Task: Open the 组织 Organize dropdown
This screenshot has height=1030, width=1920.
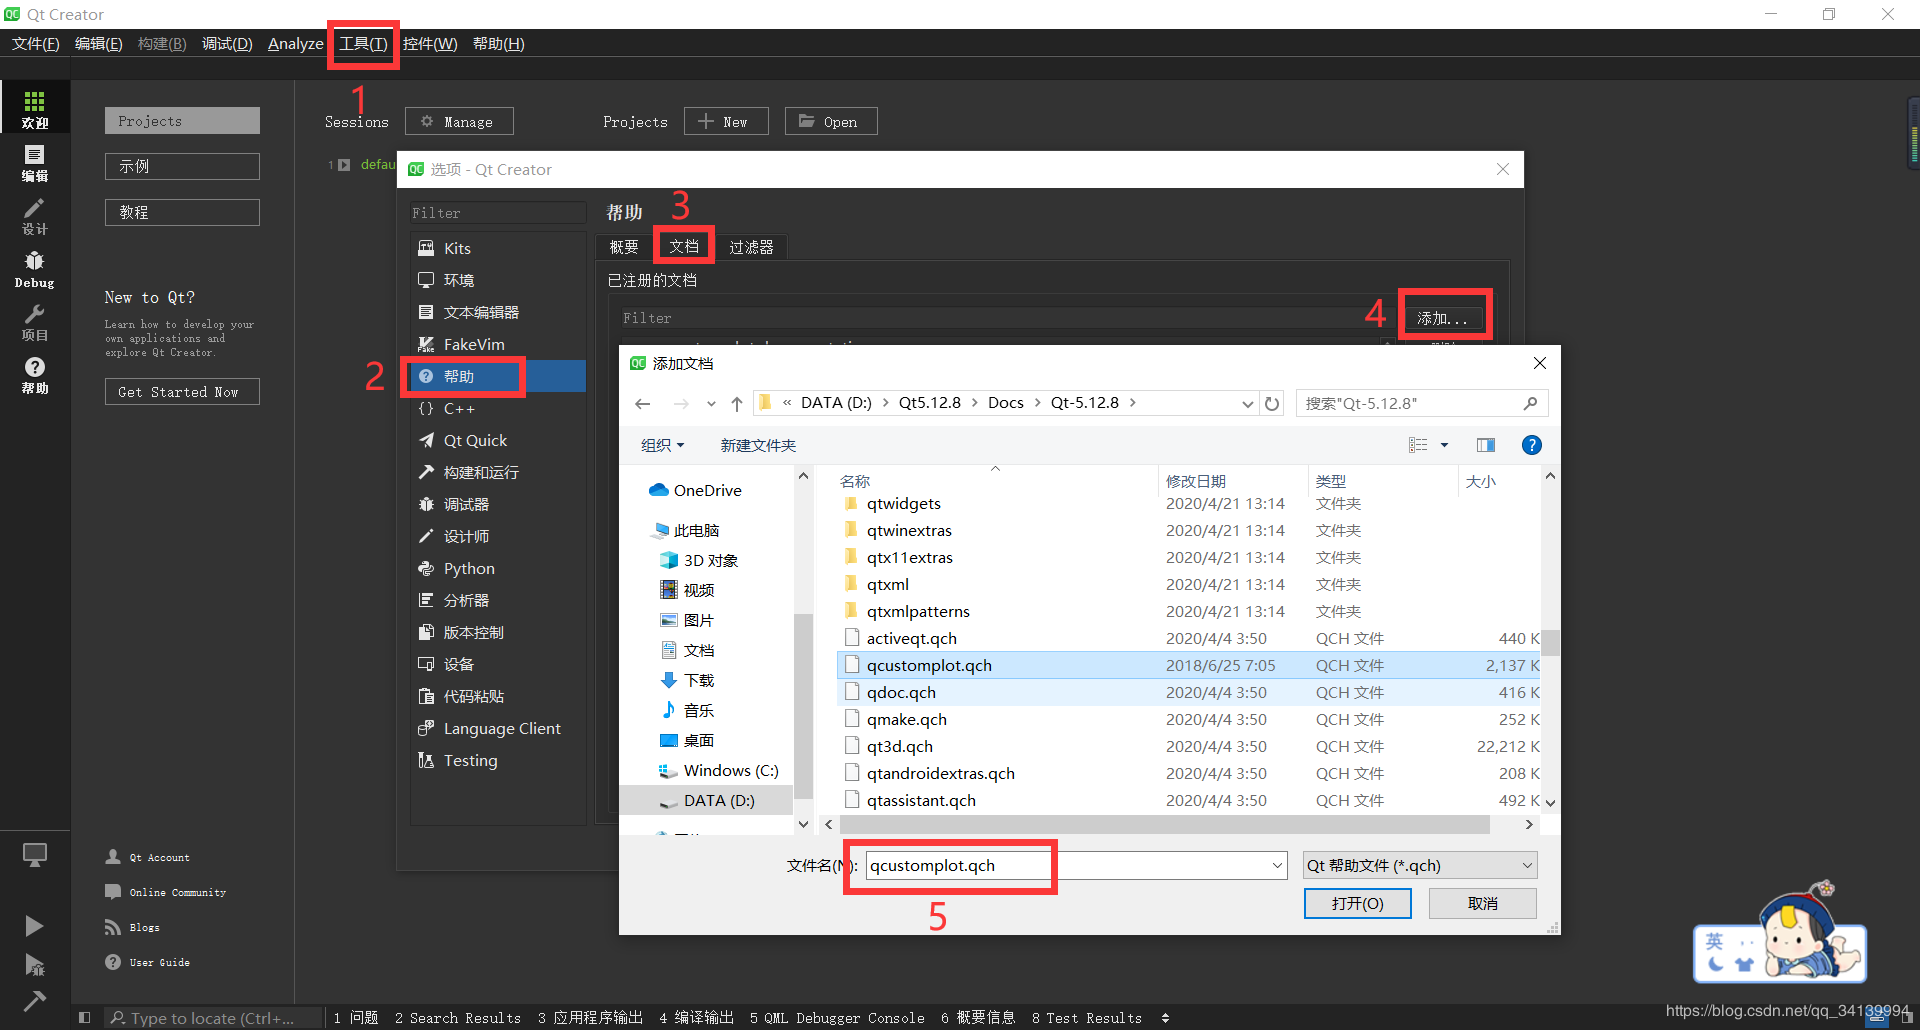Action: click(x=662, y=445)
